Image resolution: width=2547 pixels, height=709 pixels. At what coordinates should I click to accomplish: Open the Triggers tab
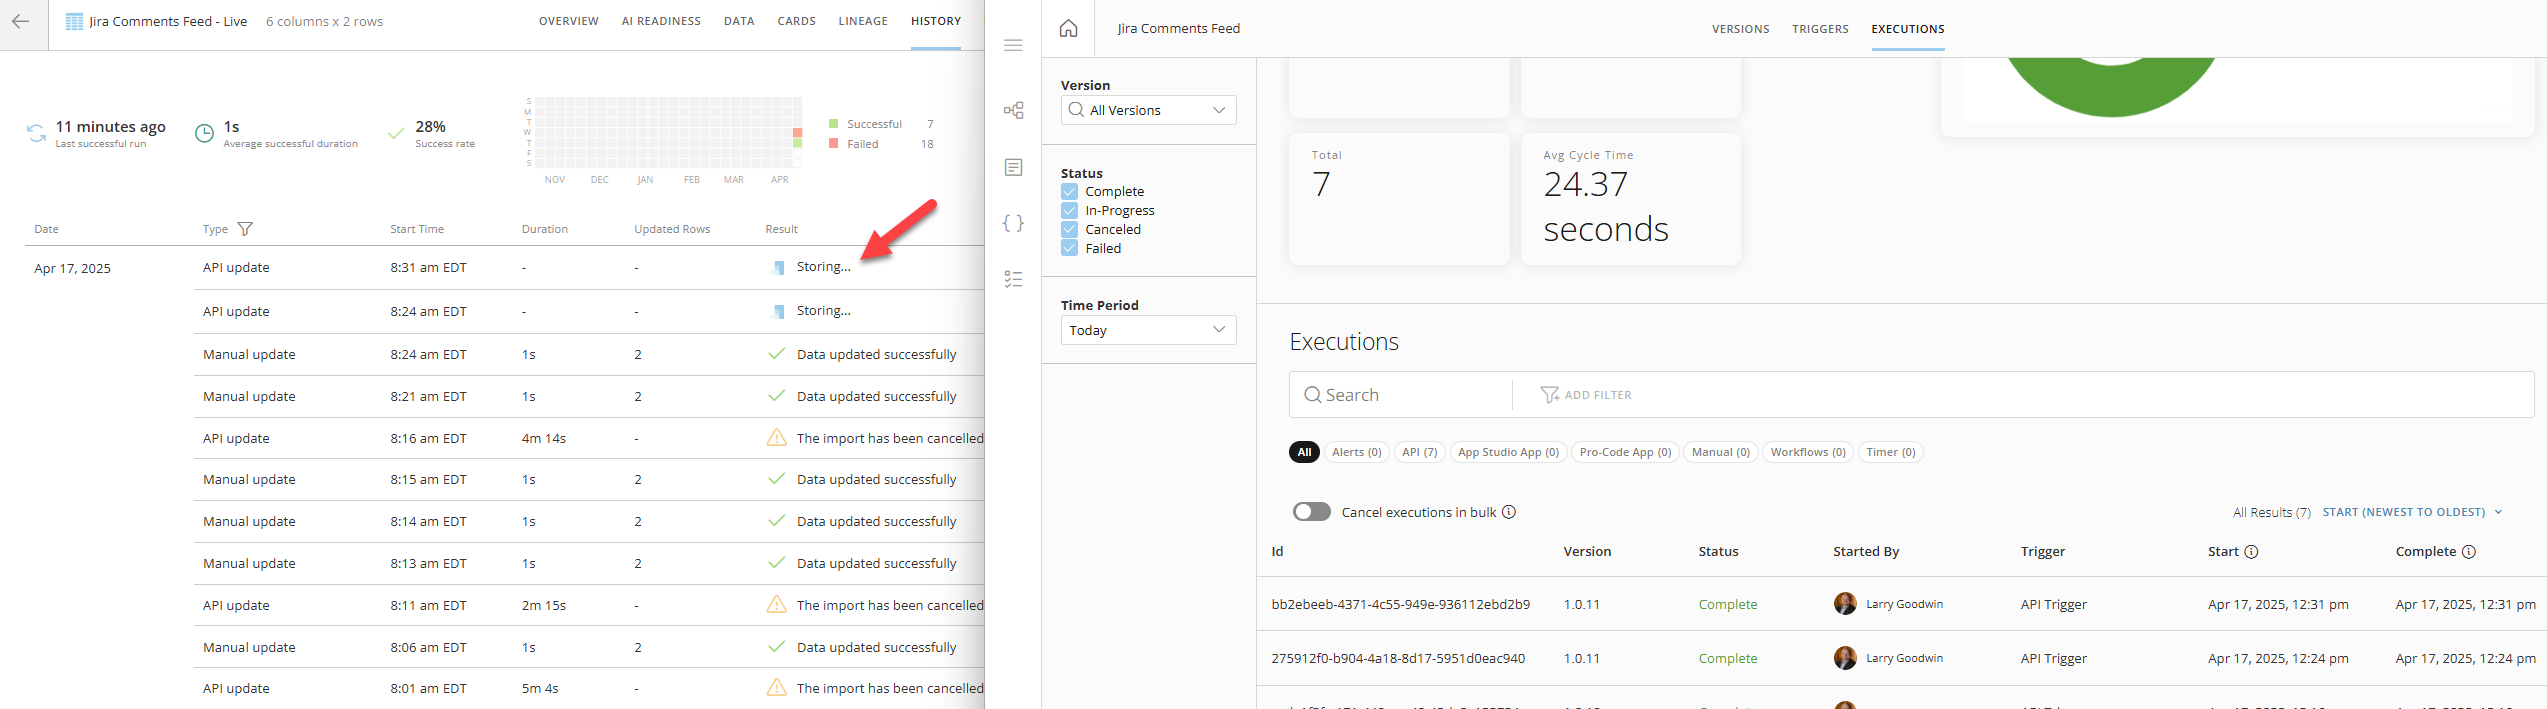pyautogui.click(x=1820, y=29)
